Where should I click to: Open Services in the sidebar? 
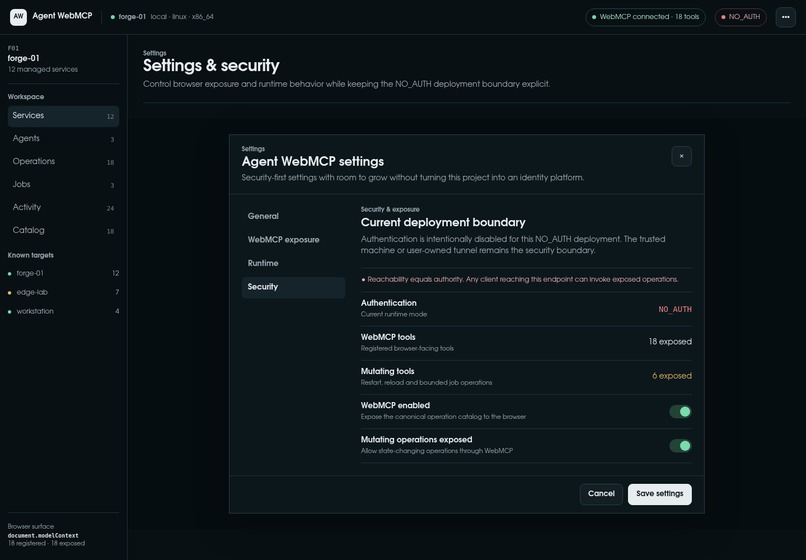pyautogui.click(x=63, y=116)
